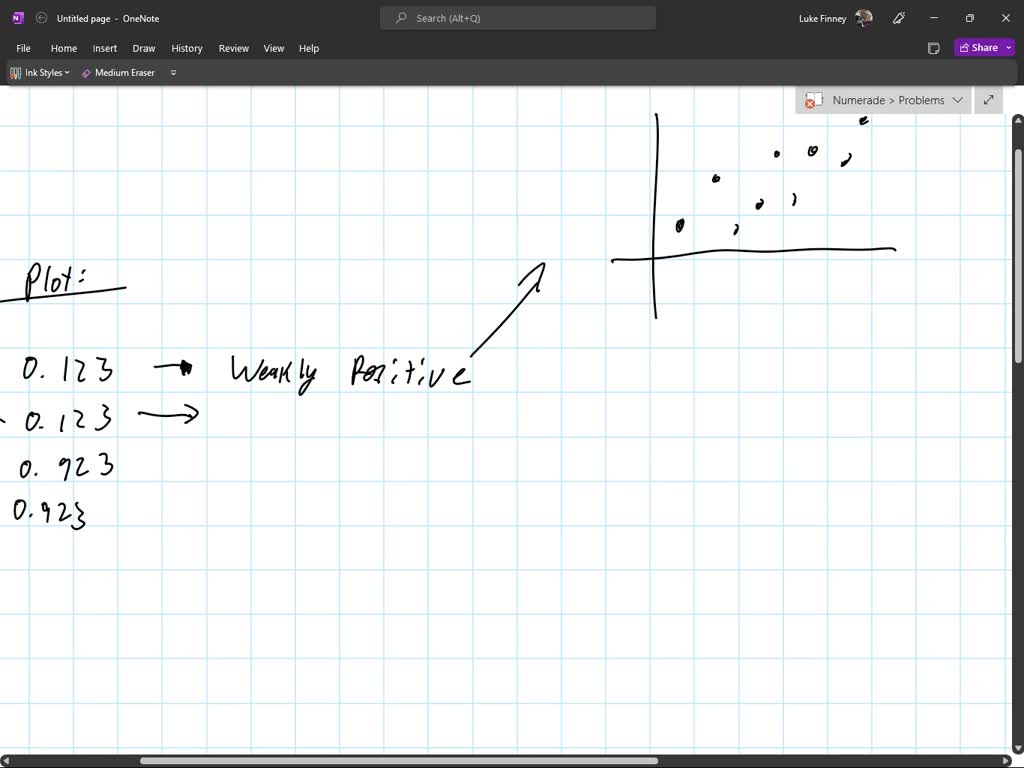Screen dimensions: 1024x768
Task: Open the side panel icon below the title bar
Action: click(x=933, y=47)
